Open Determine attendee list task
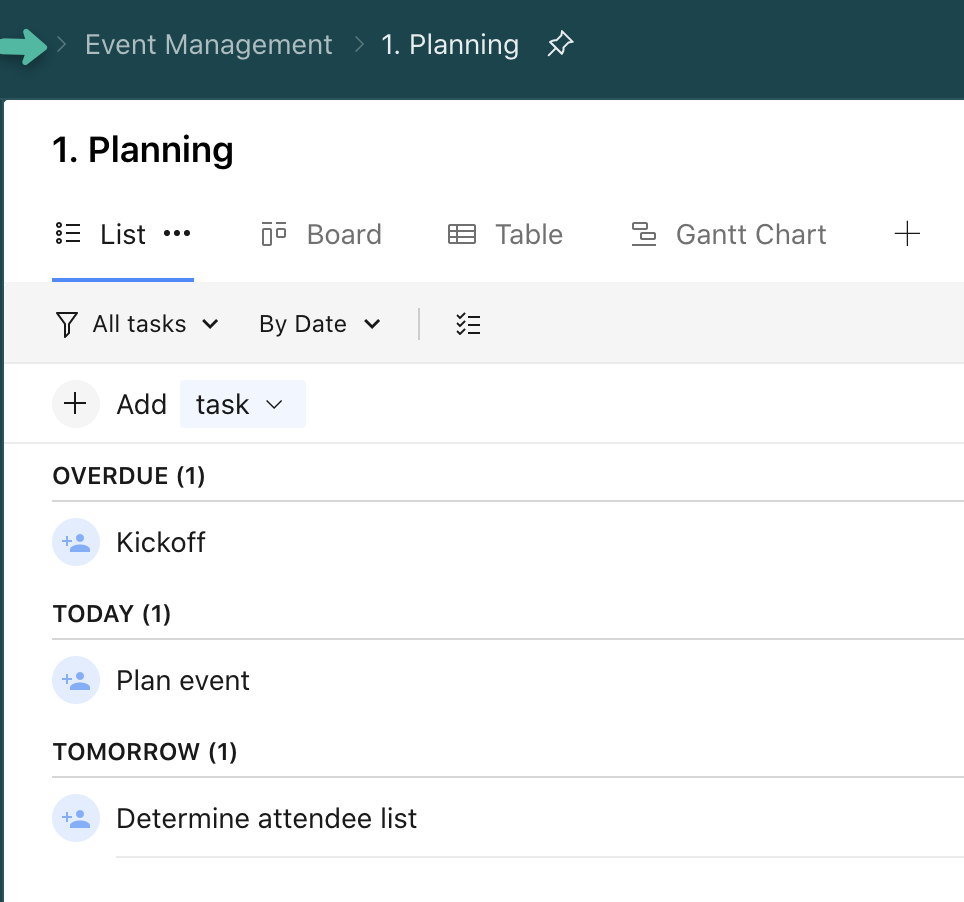This screenshot has width=964, height=902. 266,818
